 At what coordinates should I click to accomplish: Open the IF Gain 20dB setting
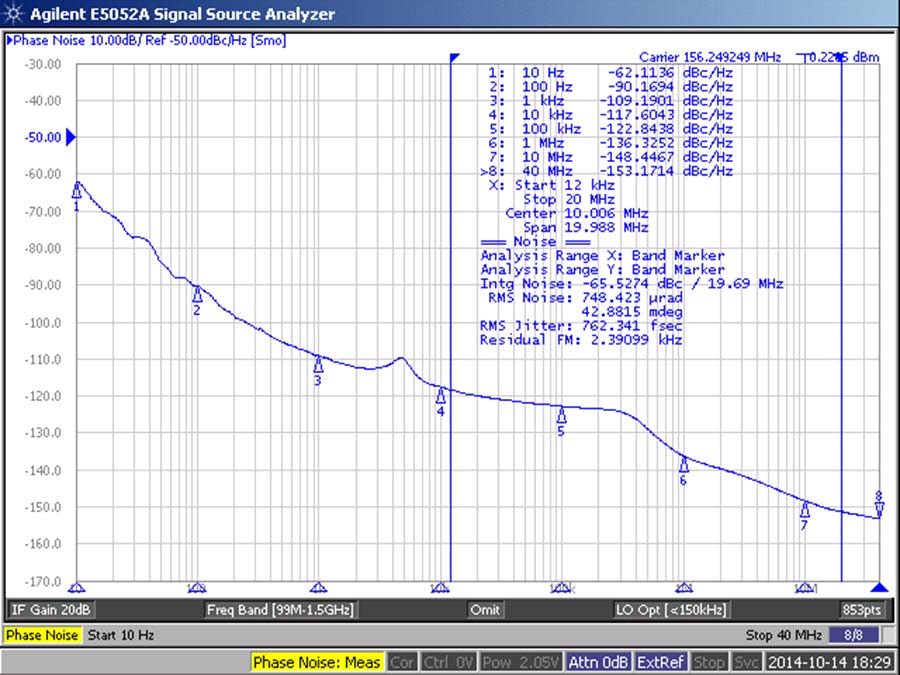click(51, 610)
